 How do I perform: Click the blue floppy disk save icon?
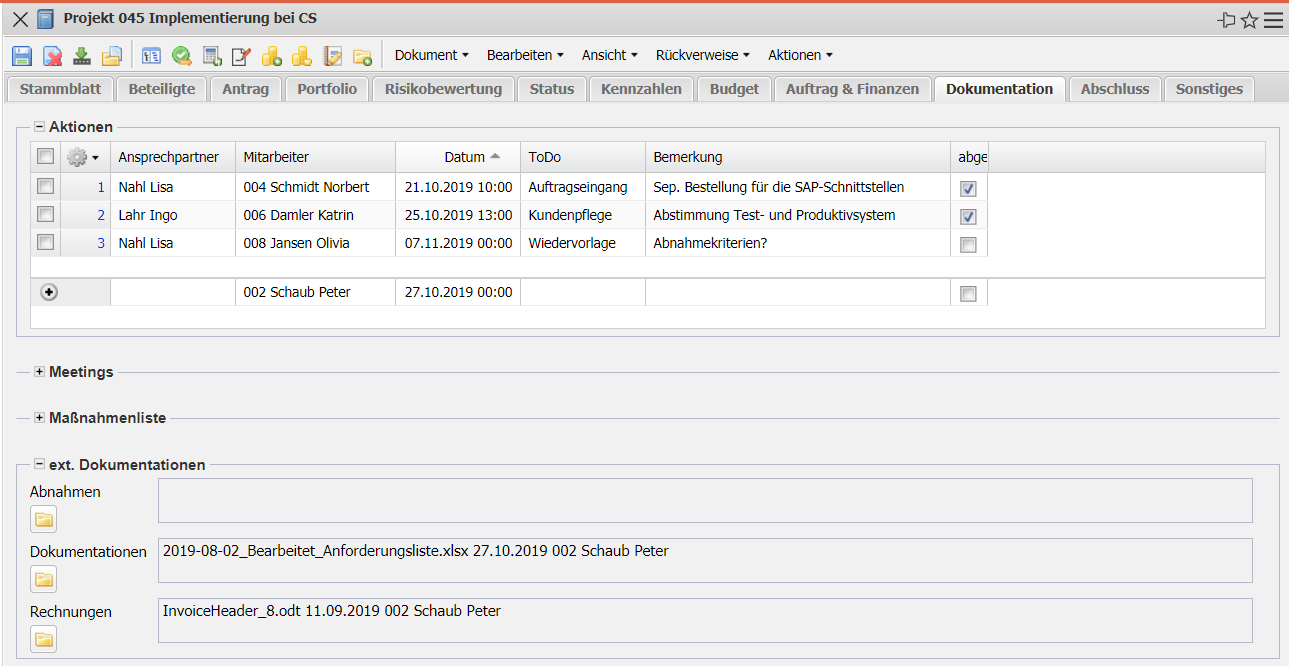22,56
